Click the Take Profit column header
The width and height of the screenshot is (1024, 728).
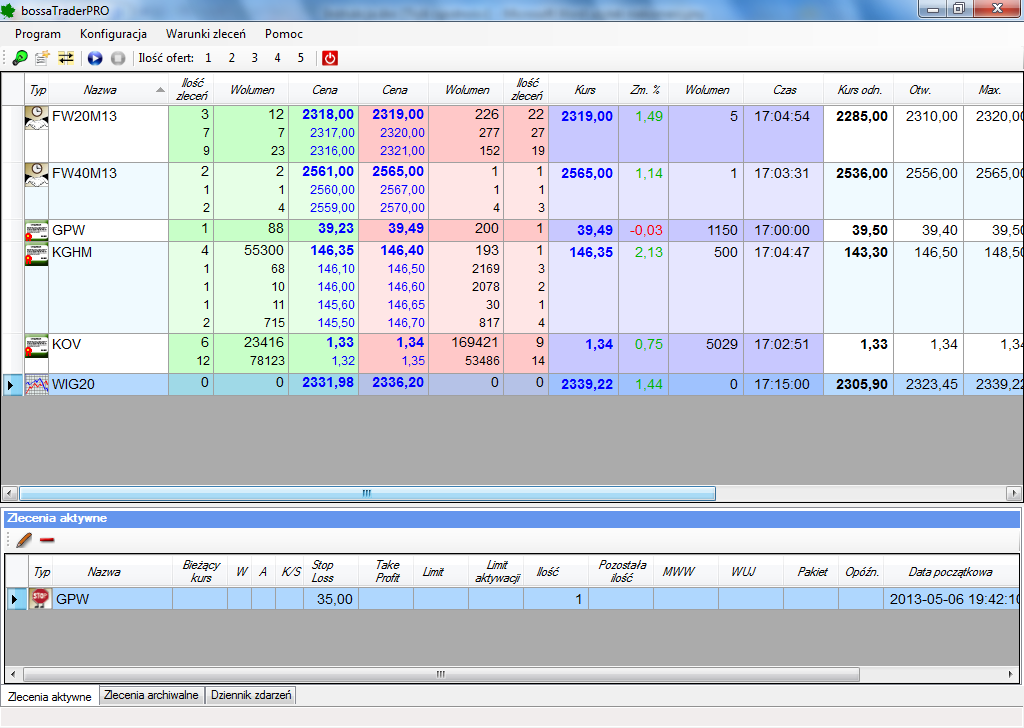coord(387,571)
